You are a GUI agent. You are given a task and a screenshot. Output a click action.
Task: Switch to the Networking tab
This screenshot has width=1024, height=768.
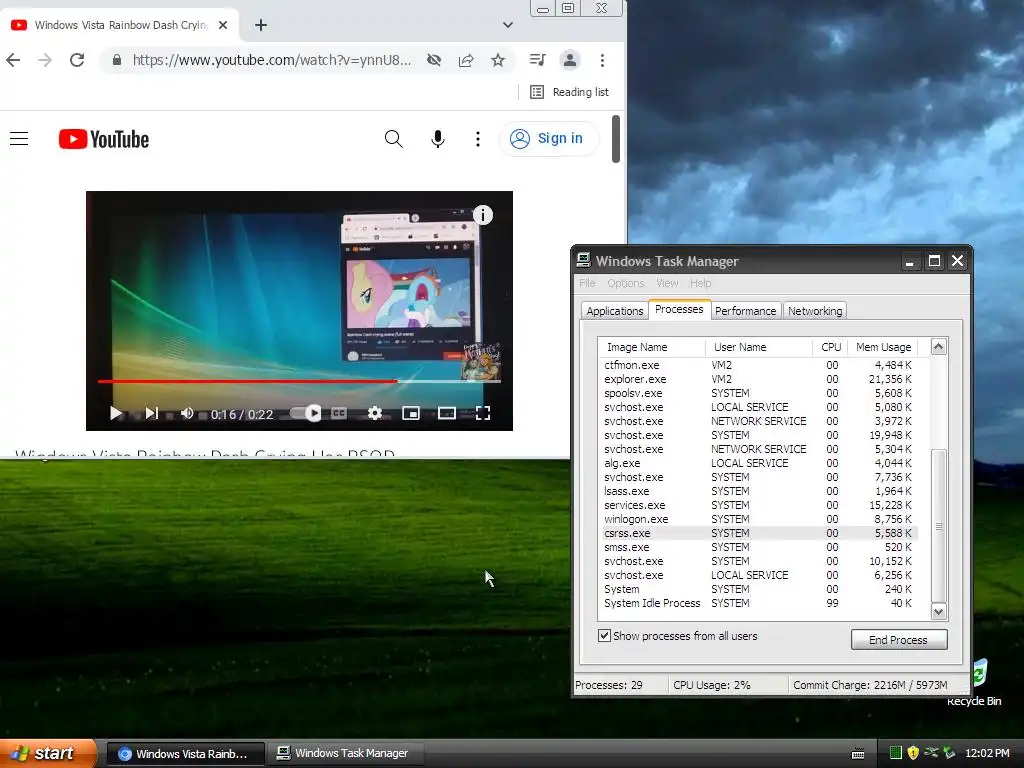tap(814, 311)
